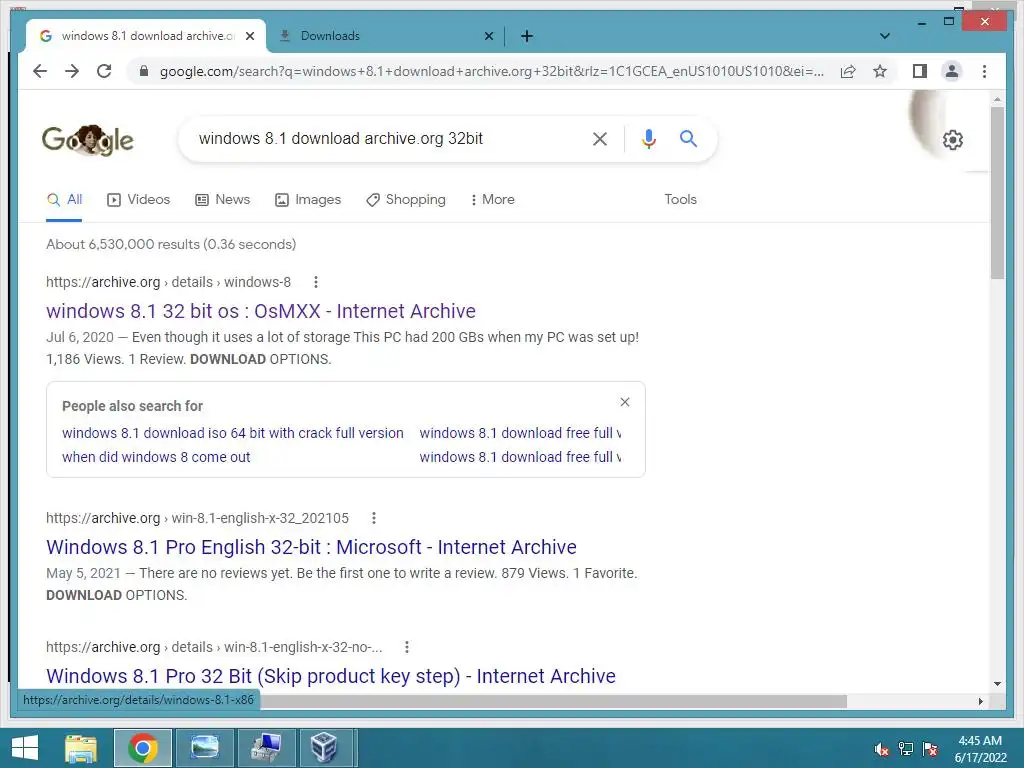Switch to Shopping results
This screenshot has width=1024, height=768.
coord(406,200)
